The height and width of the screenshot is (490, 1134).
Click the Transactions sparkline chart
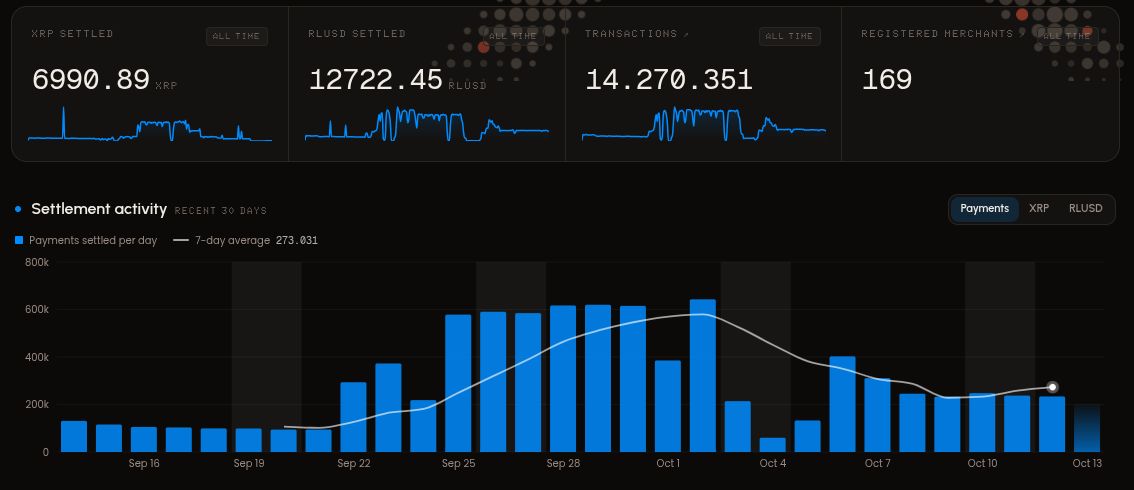704,124
